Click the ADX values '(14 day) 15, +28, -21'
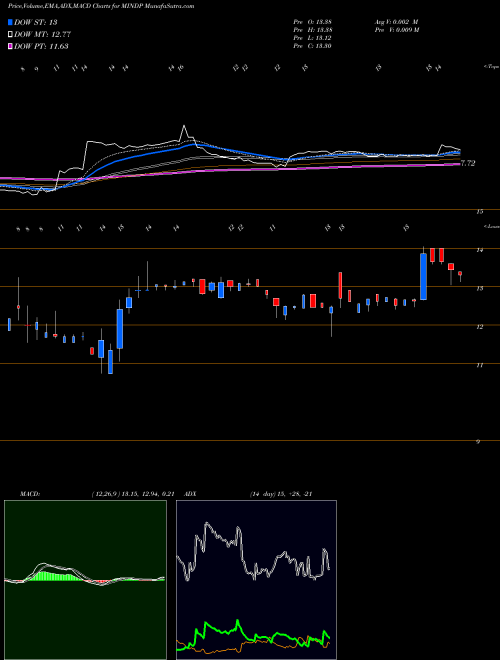 [x=281, y=494]
